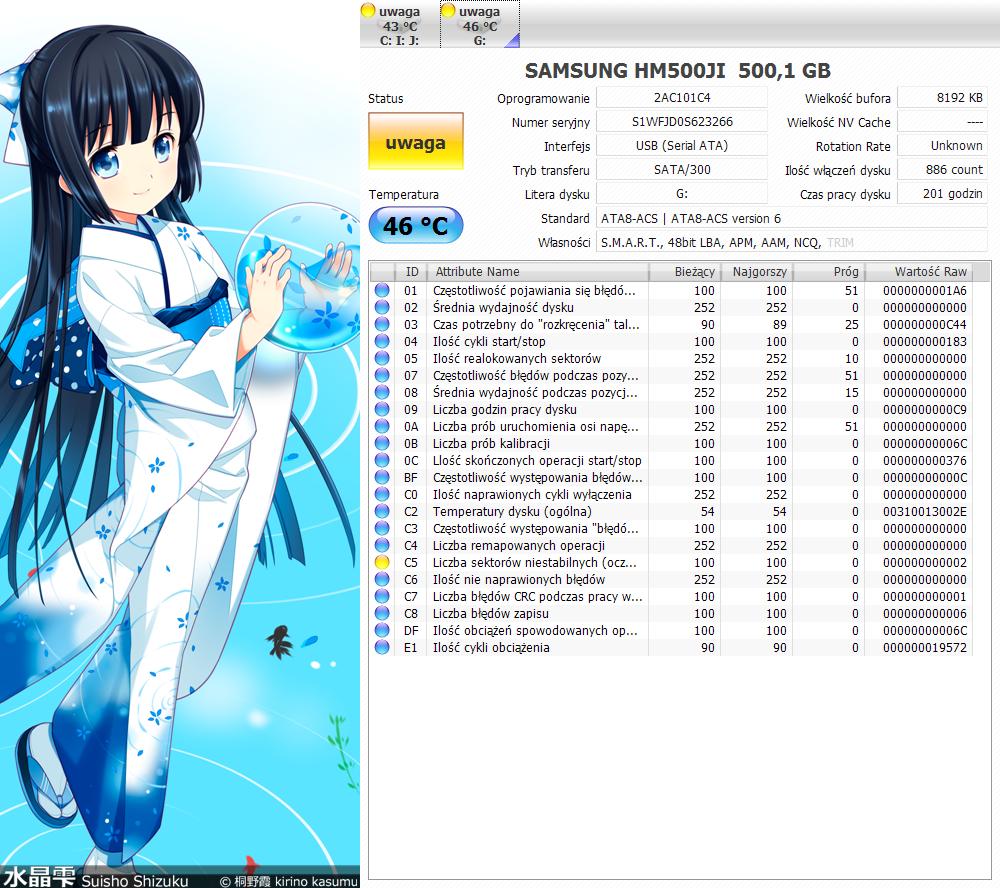Select the C: I: J: disk tab
Viewport: 1000px width, 888px height.
(x=399, y=26)
